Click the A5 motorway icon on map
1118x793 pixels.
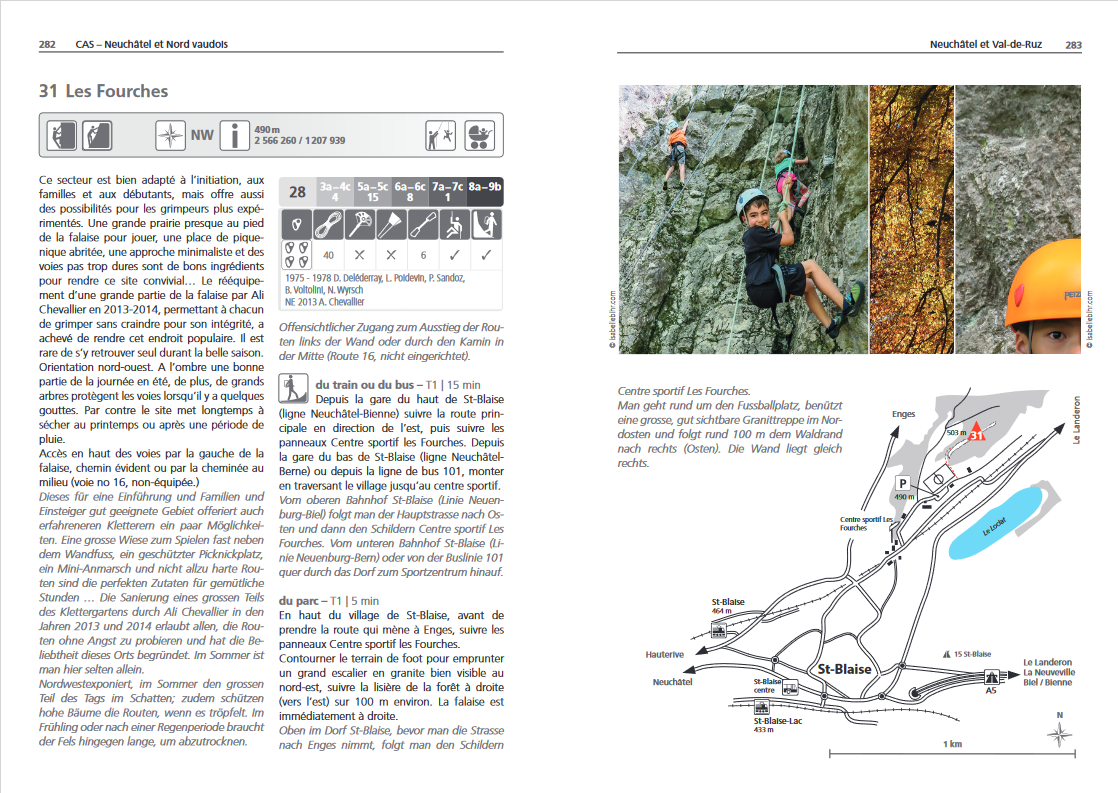(991, 677)
